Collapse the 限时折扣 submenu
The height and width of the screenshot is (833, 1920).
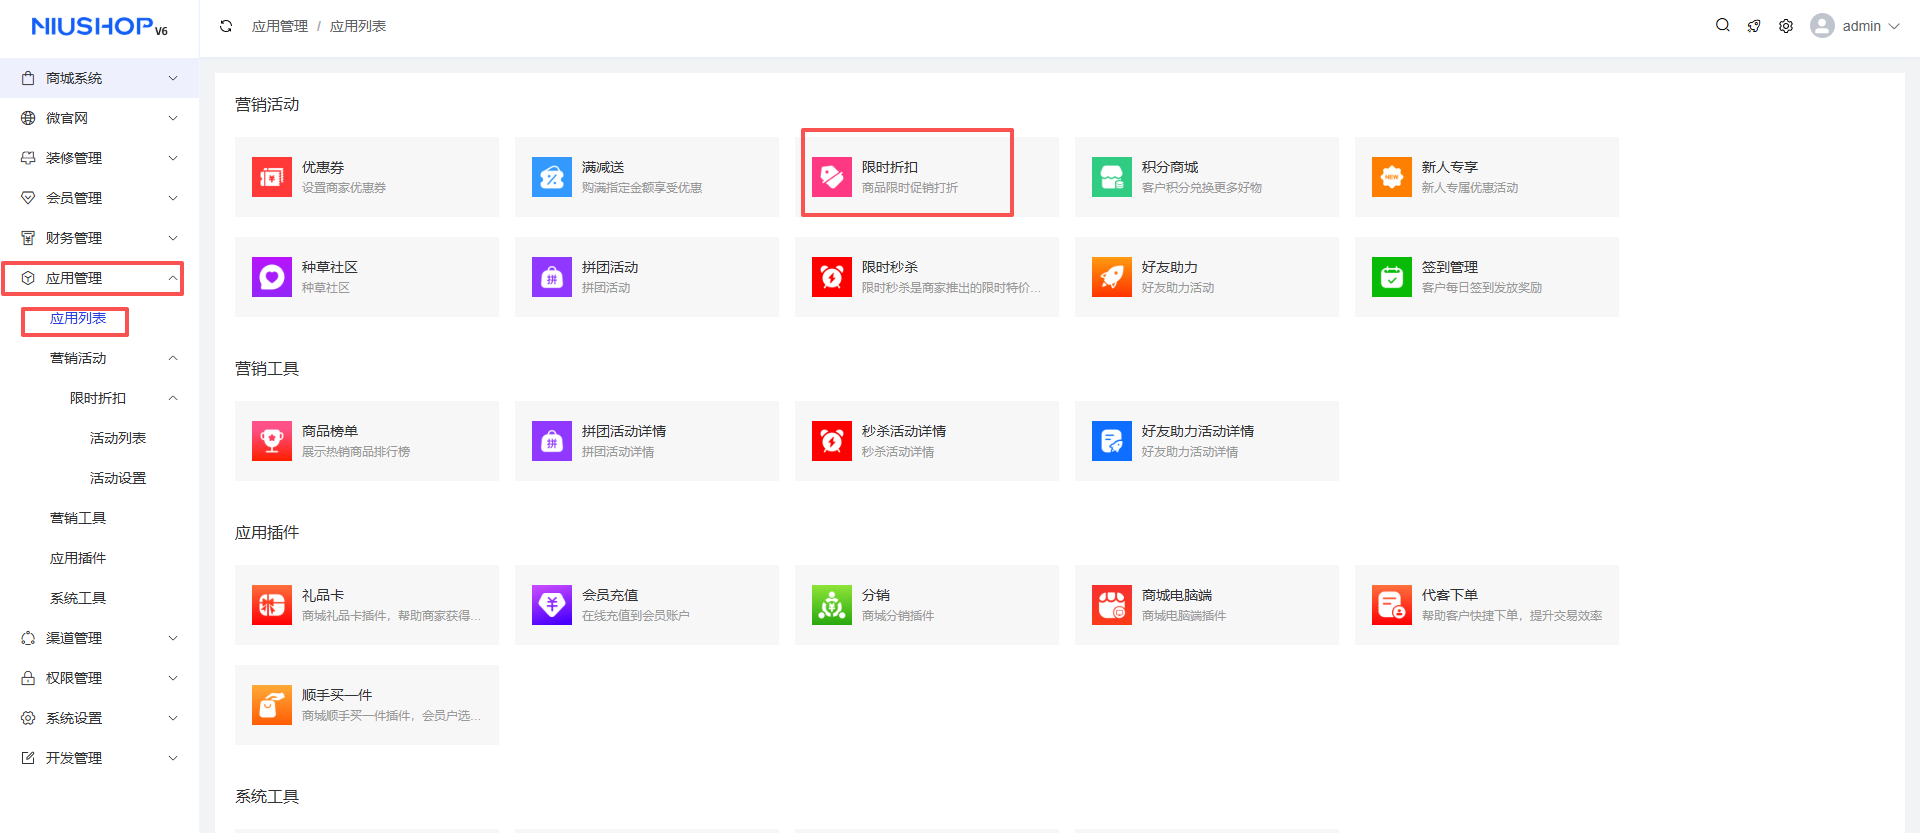[x=172, y=398]
